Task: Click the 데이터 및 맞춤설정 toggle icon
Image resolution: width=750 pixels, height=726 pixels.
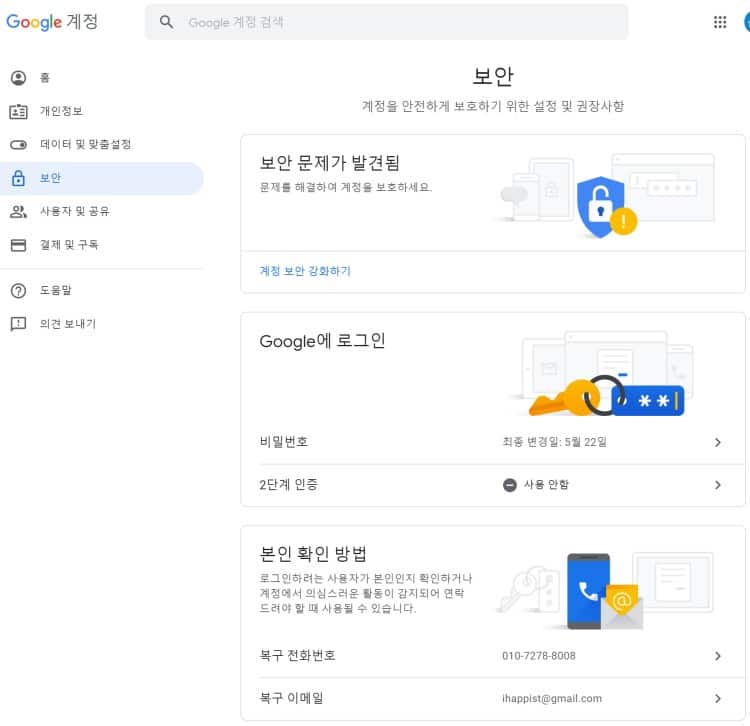Action: pyautogui.click(x=18, y=144)
